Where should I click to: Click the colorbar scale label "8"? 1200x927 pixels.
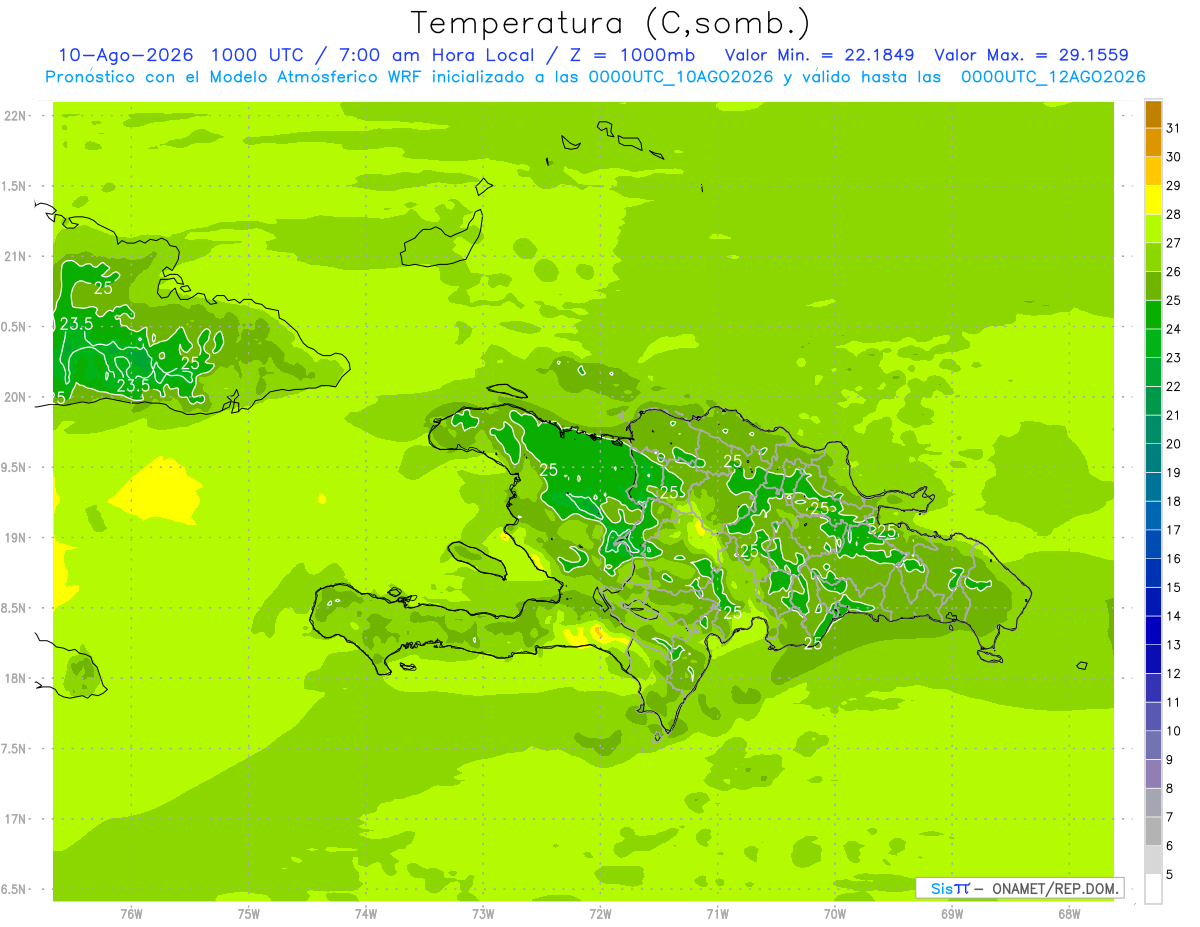[1170, 789]
